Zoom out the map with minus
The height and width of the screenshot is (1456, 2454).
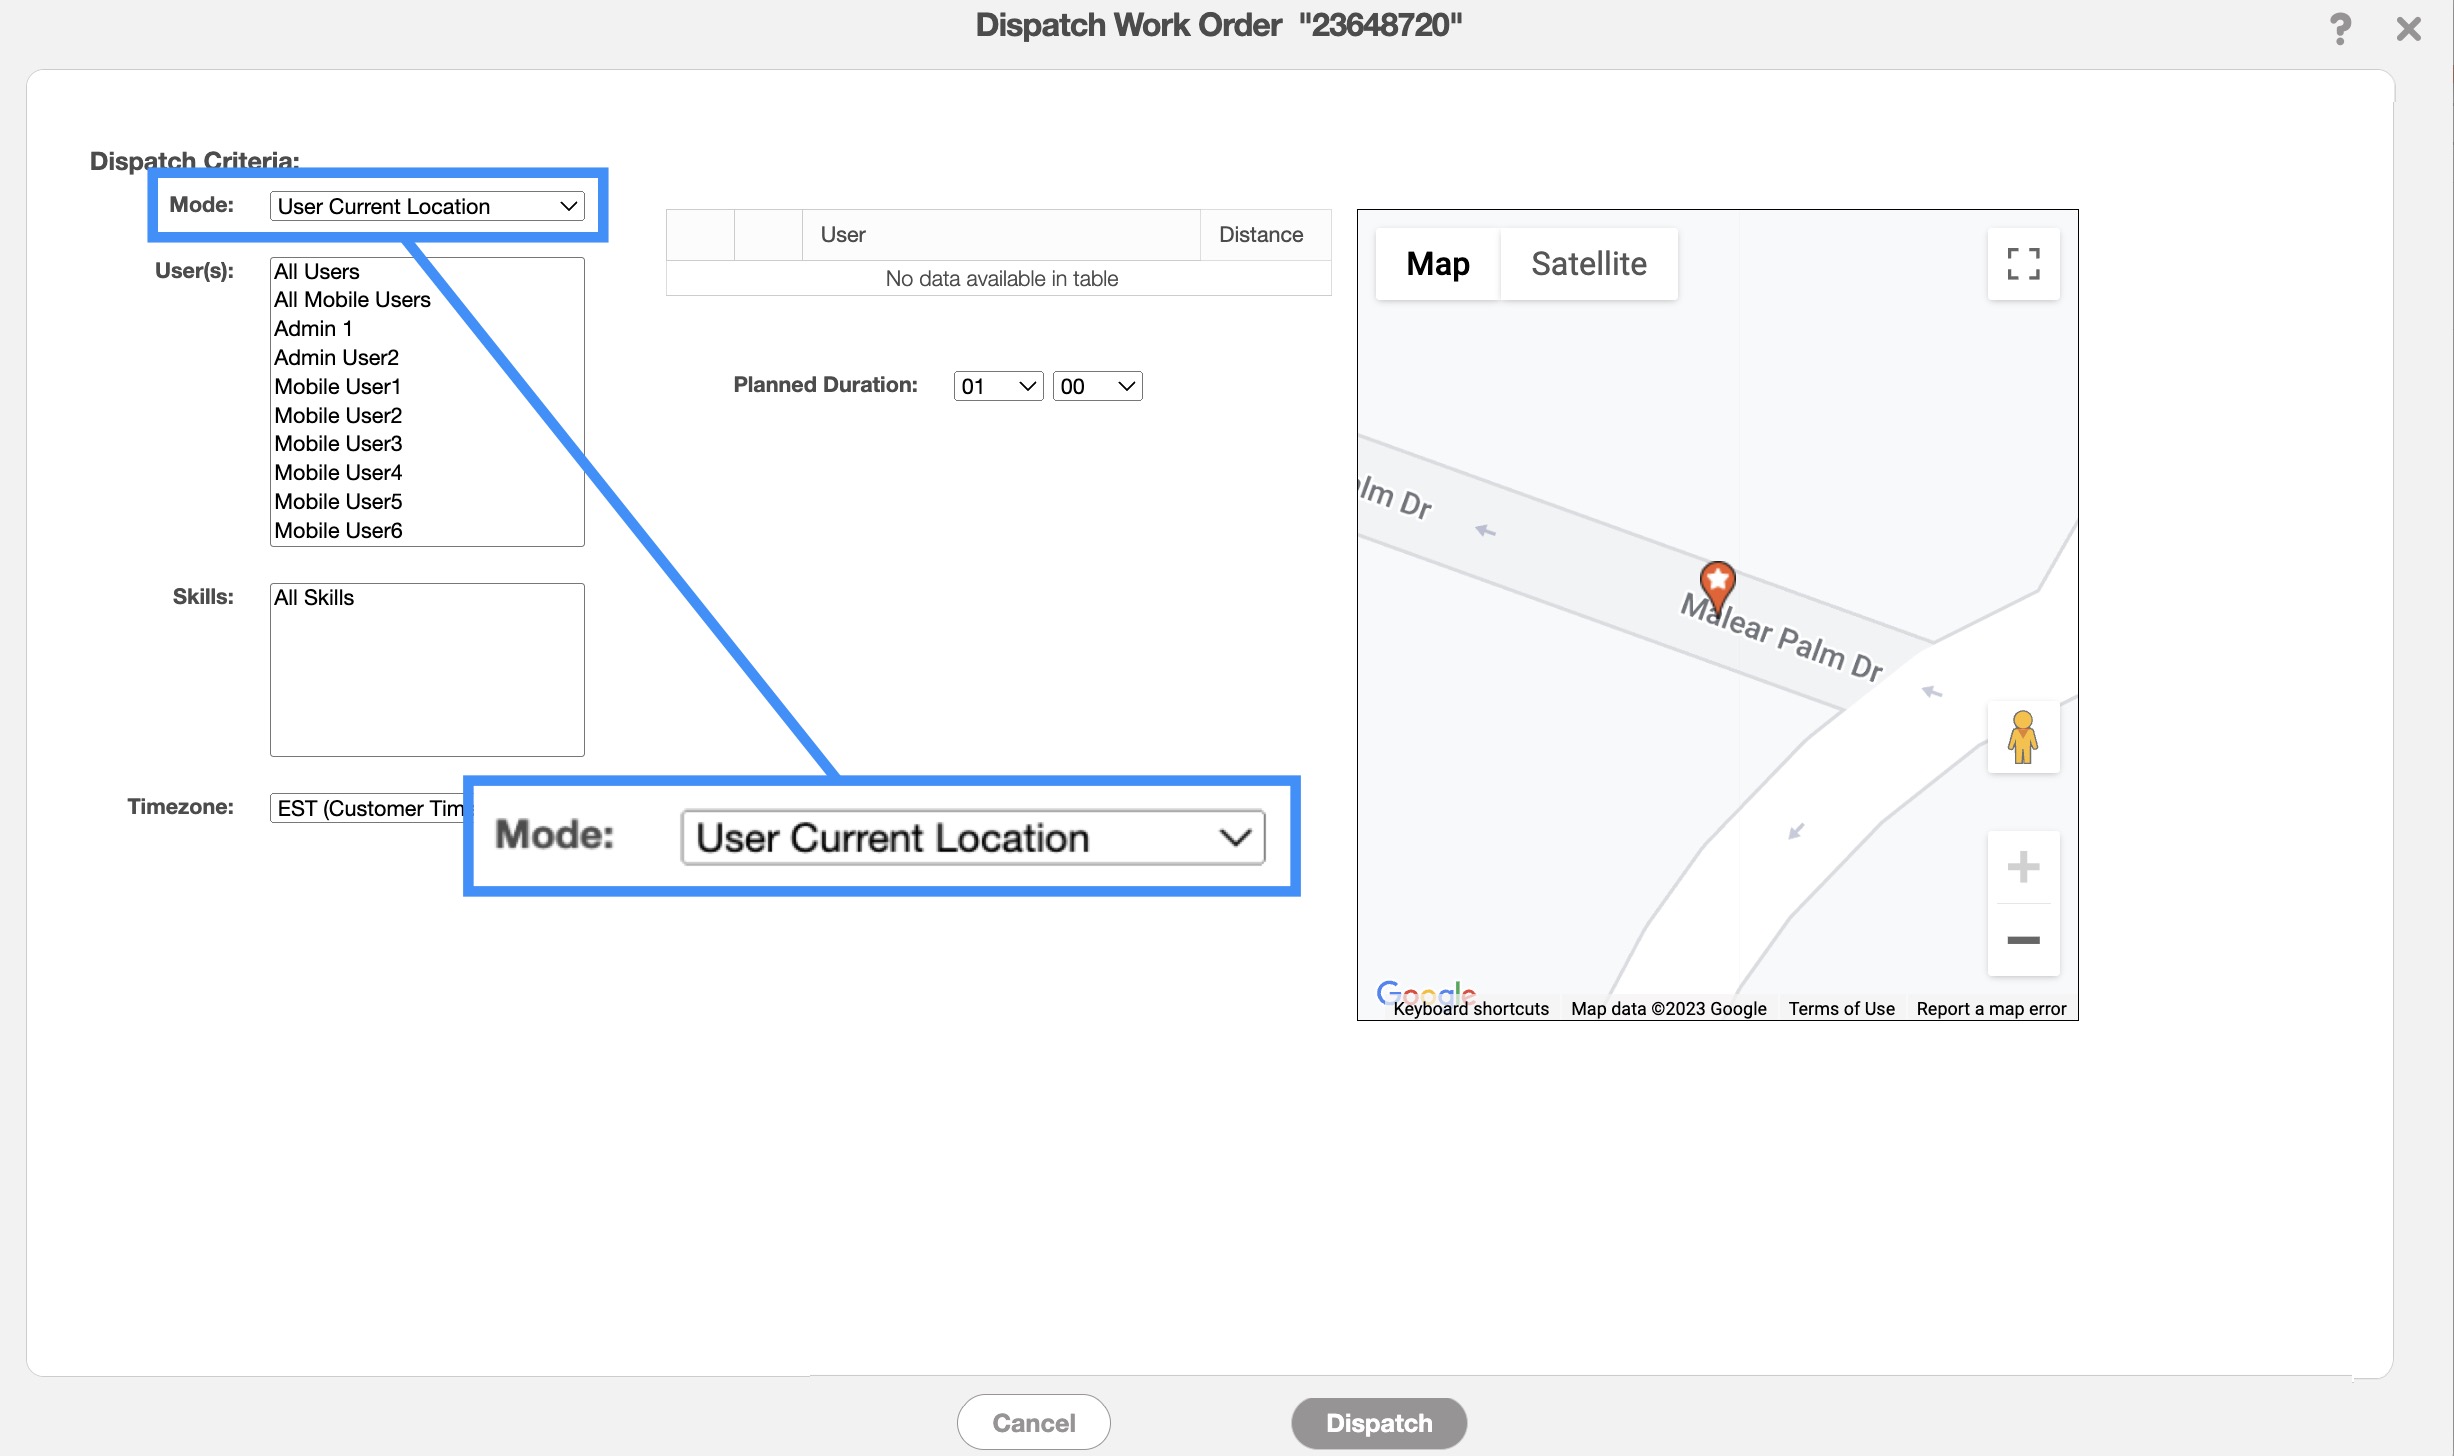pos(2023,940)
